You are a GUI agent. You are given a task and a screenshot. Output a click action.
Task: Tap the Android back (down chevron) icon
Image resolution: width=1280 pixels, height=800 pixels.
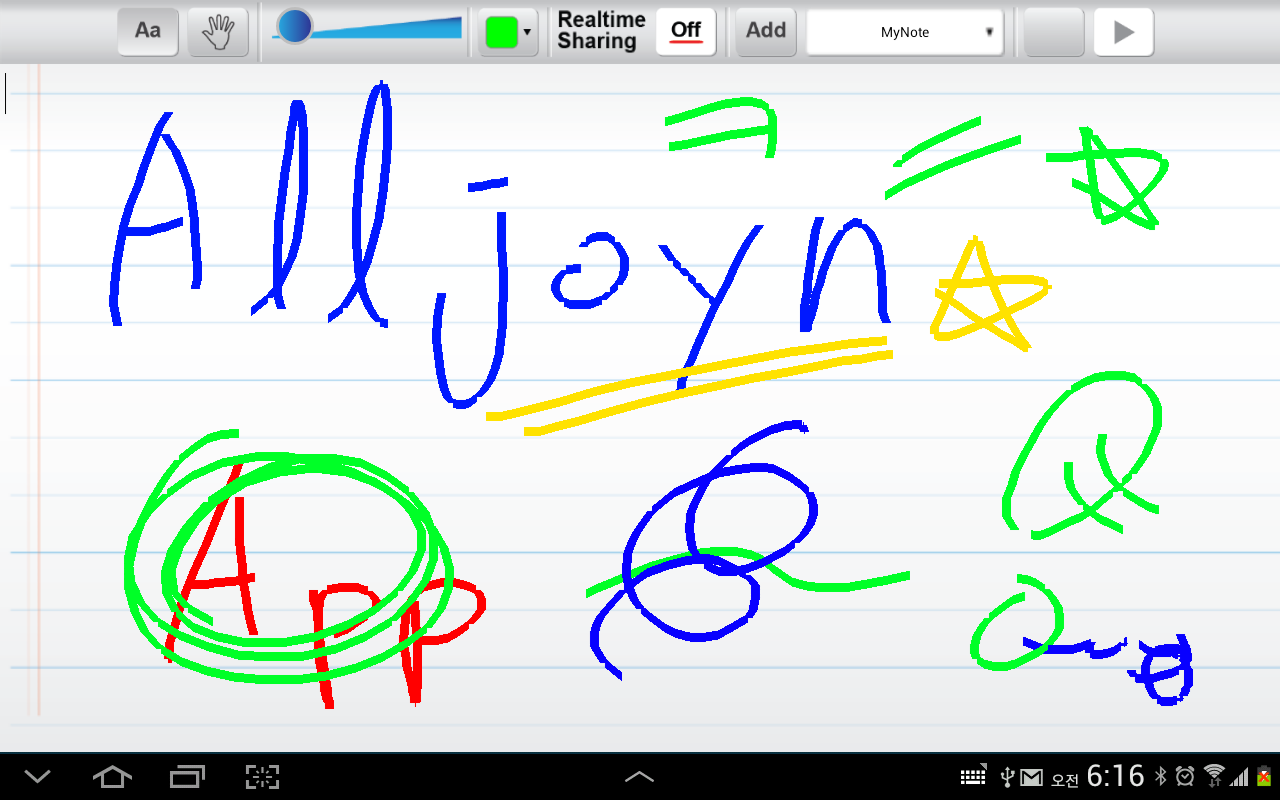point(37,776)
